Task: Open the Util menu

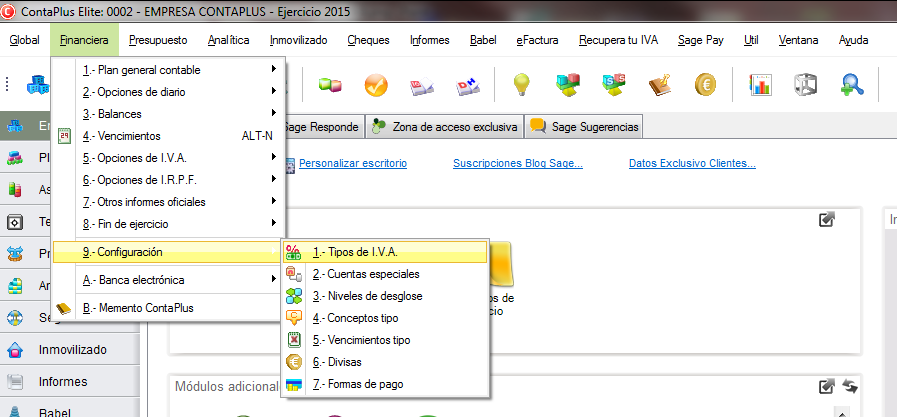Action: [751, 40]
